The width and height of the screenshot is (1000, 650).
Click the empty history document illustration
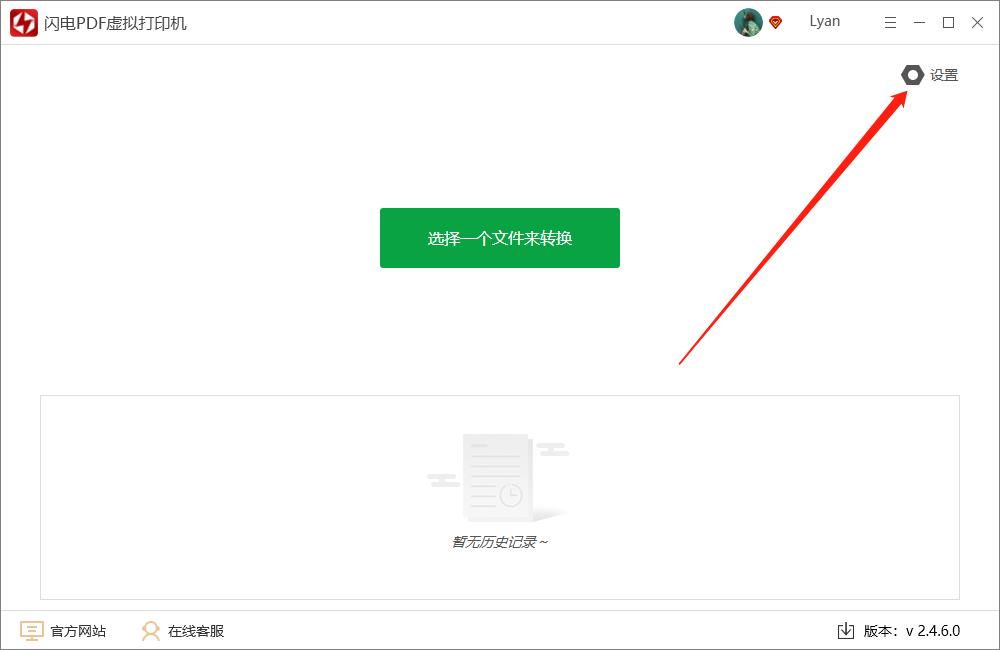[498, 478]
